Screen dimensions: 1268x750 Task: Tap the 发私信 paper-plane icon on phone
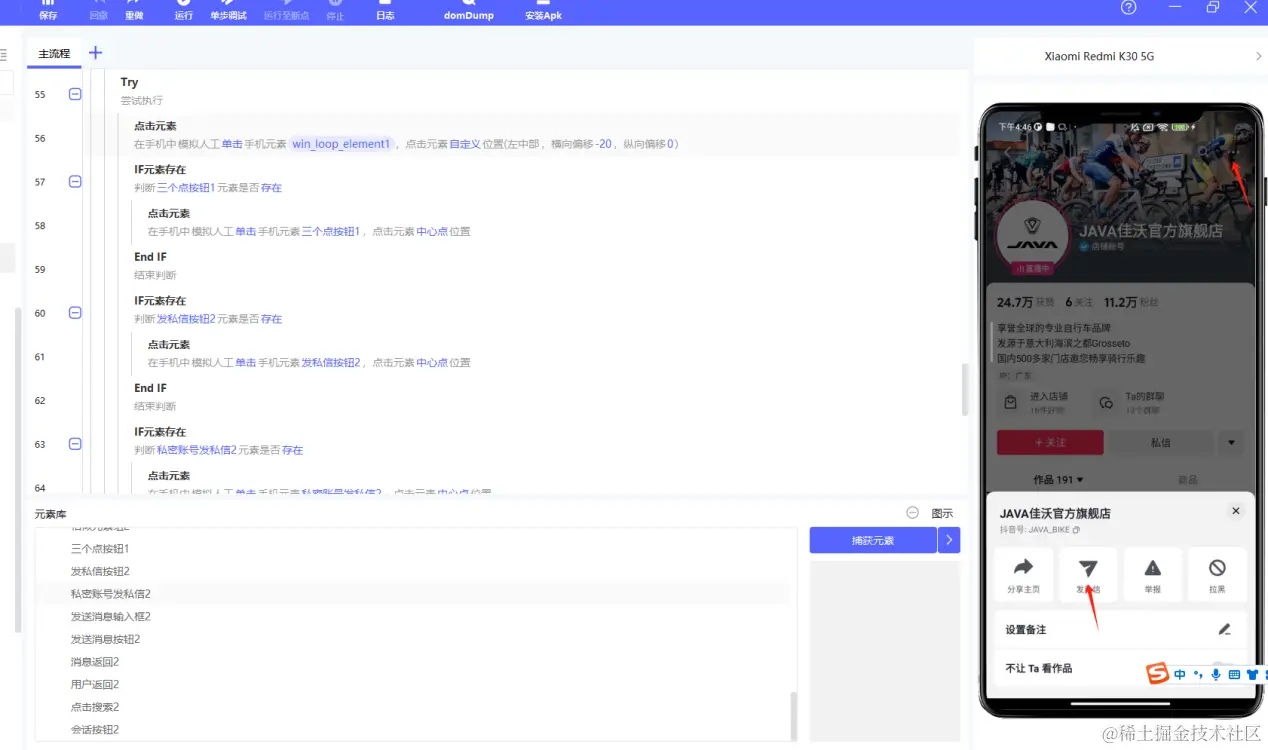pyautogui.click(x=1088, y=575)
